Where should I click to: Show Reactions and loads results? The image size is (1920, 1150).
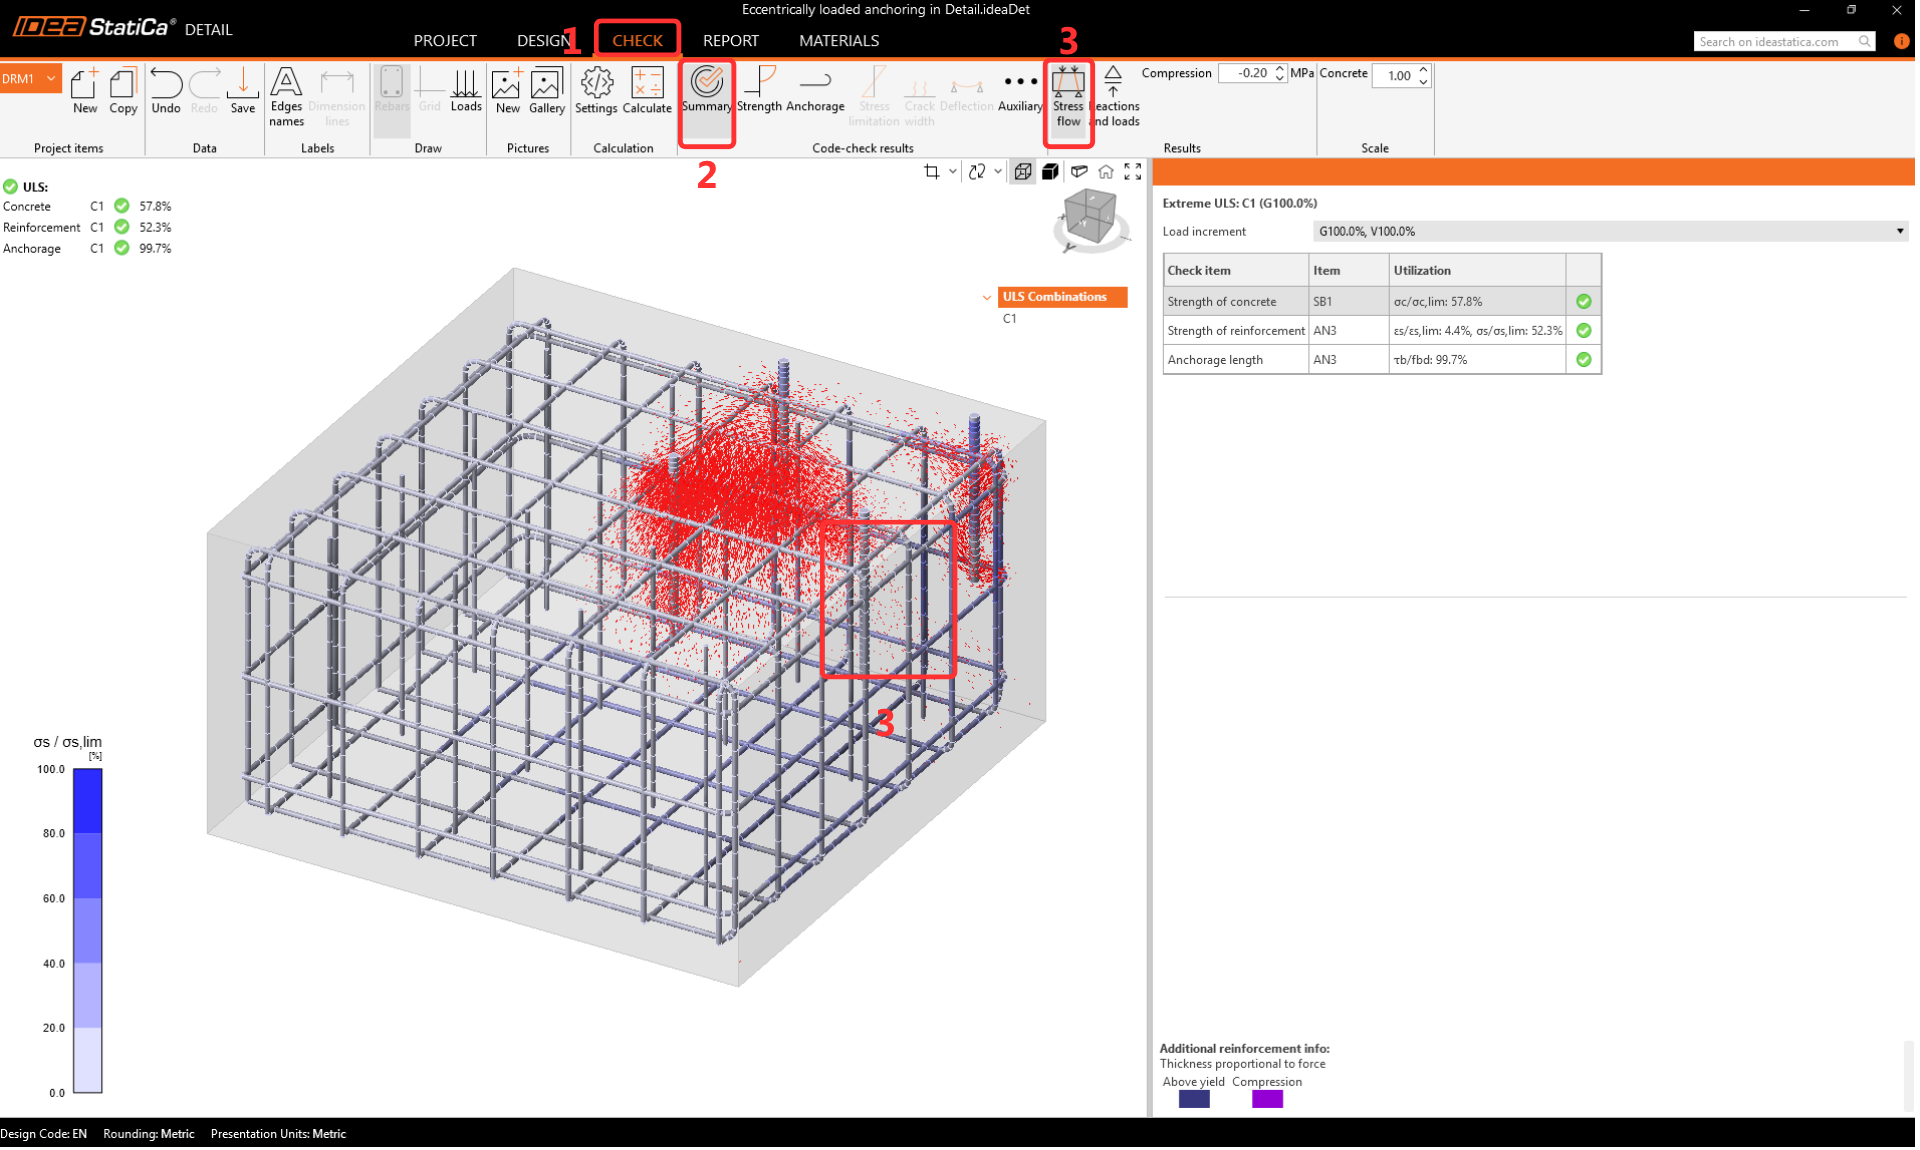click(1114, 96)
